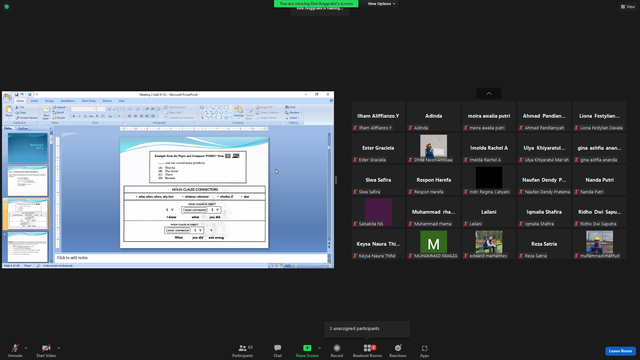The width and height of the screenshot is (640, 360).
Task: Click the zoom slider in PowerPoint status bar
Action: (x=310, y=266)
